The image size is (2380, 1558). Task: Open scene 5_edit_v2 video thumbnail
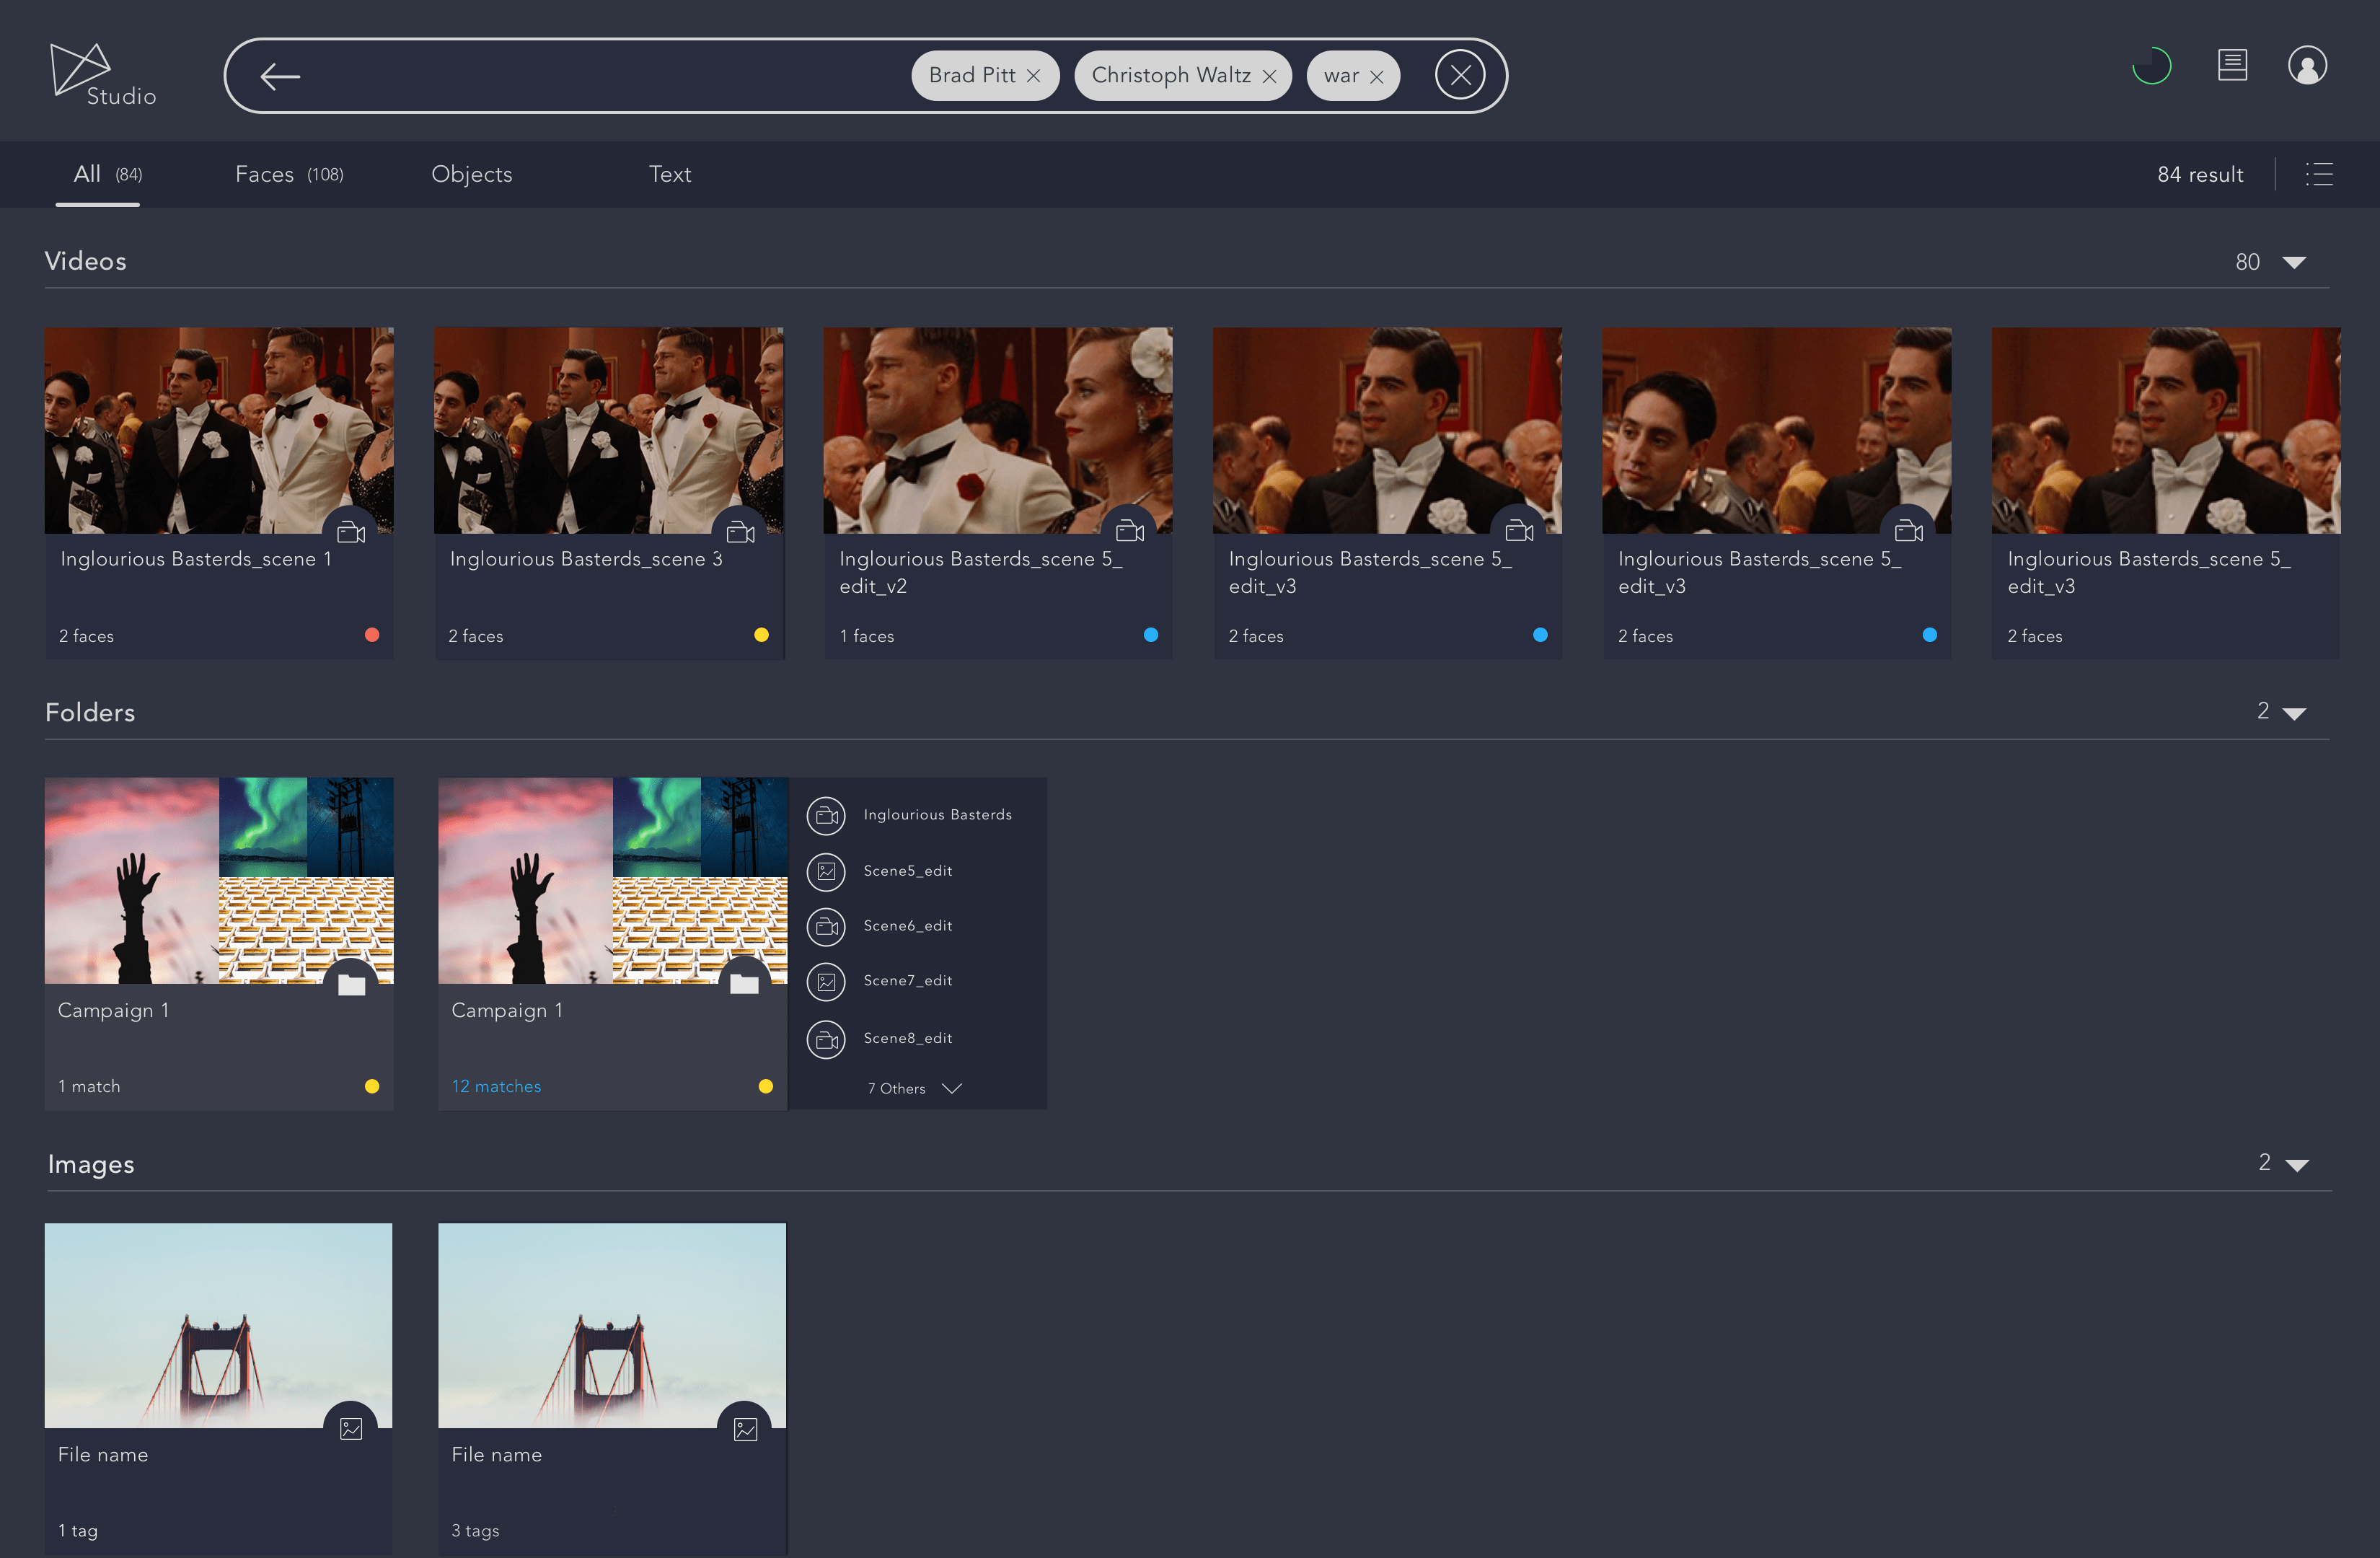coord(998,430)
